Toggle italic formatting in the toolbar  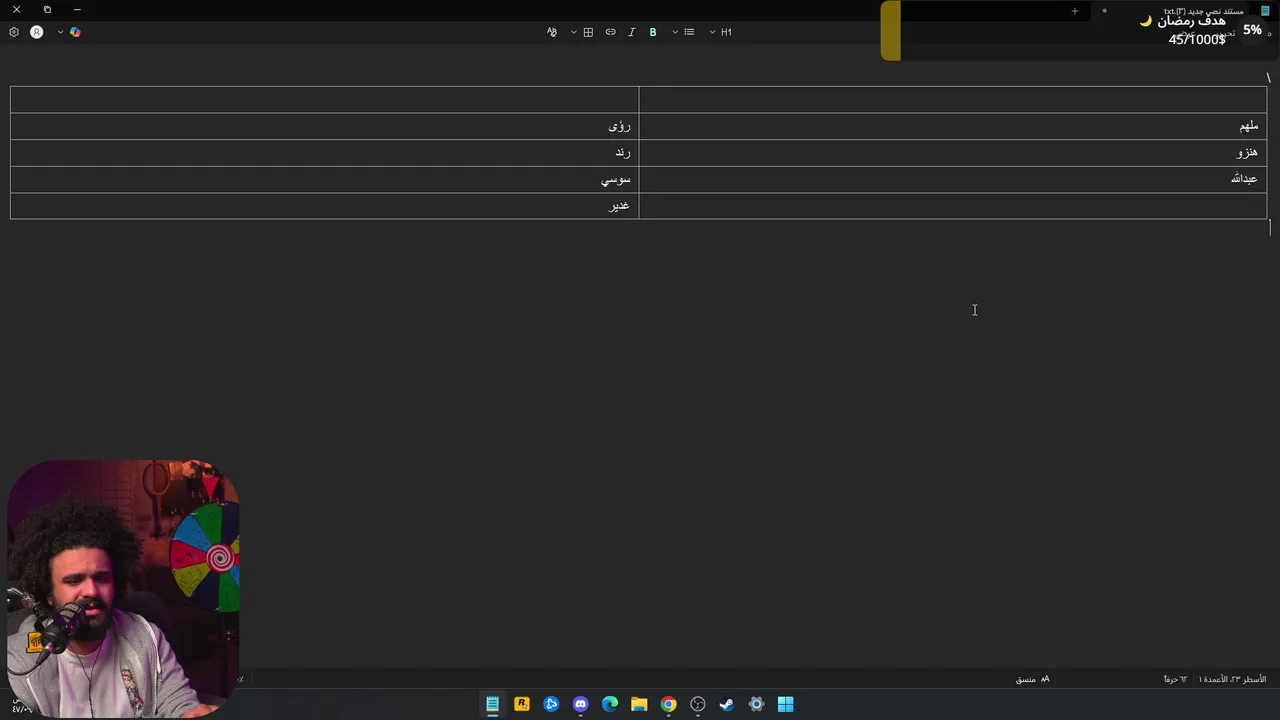point(631,32)
